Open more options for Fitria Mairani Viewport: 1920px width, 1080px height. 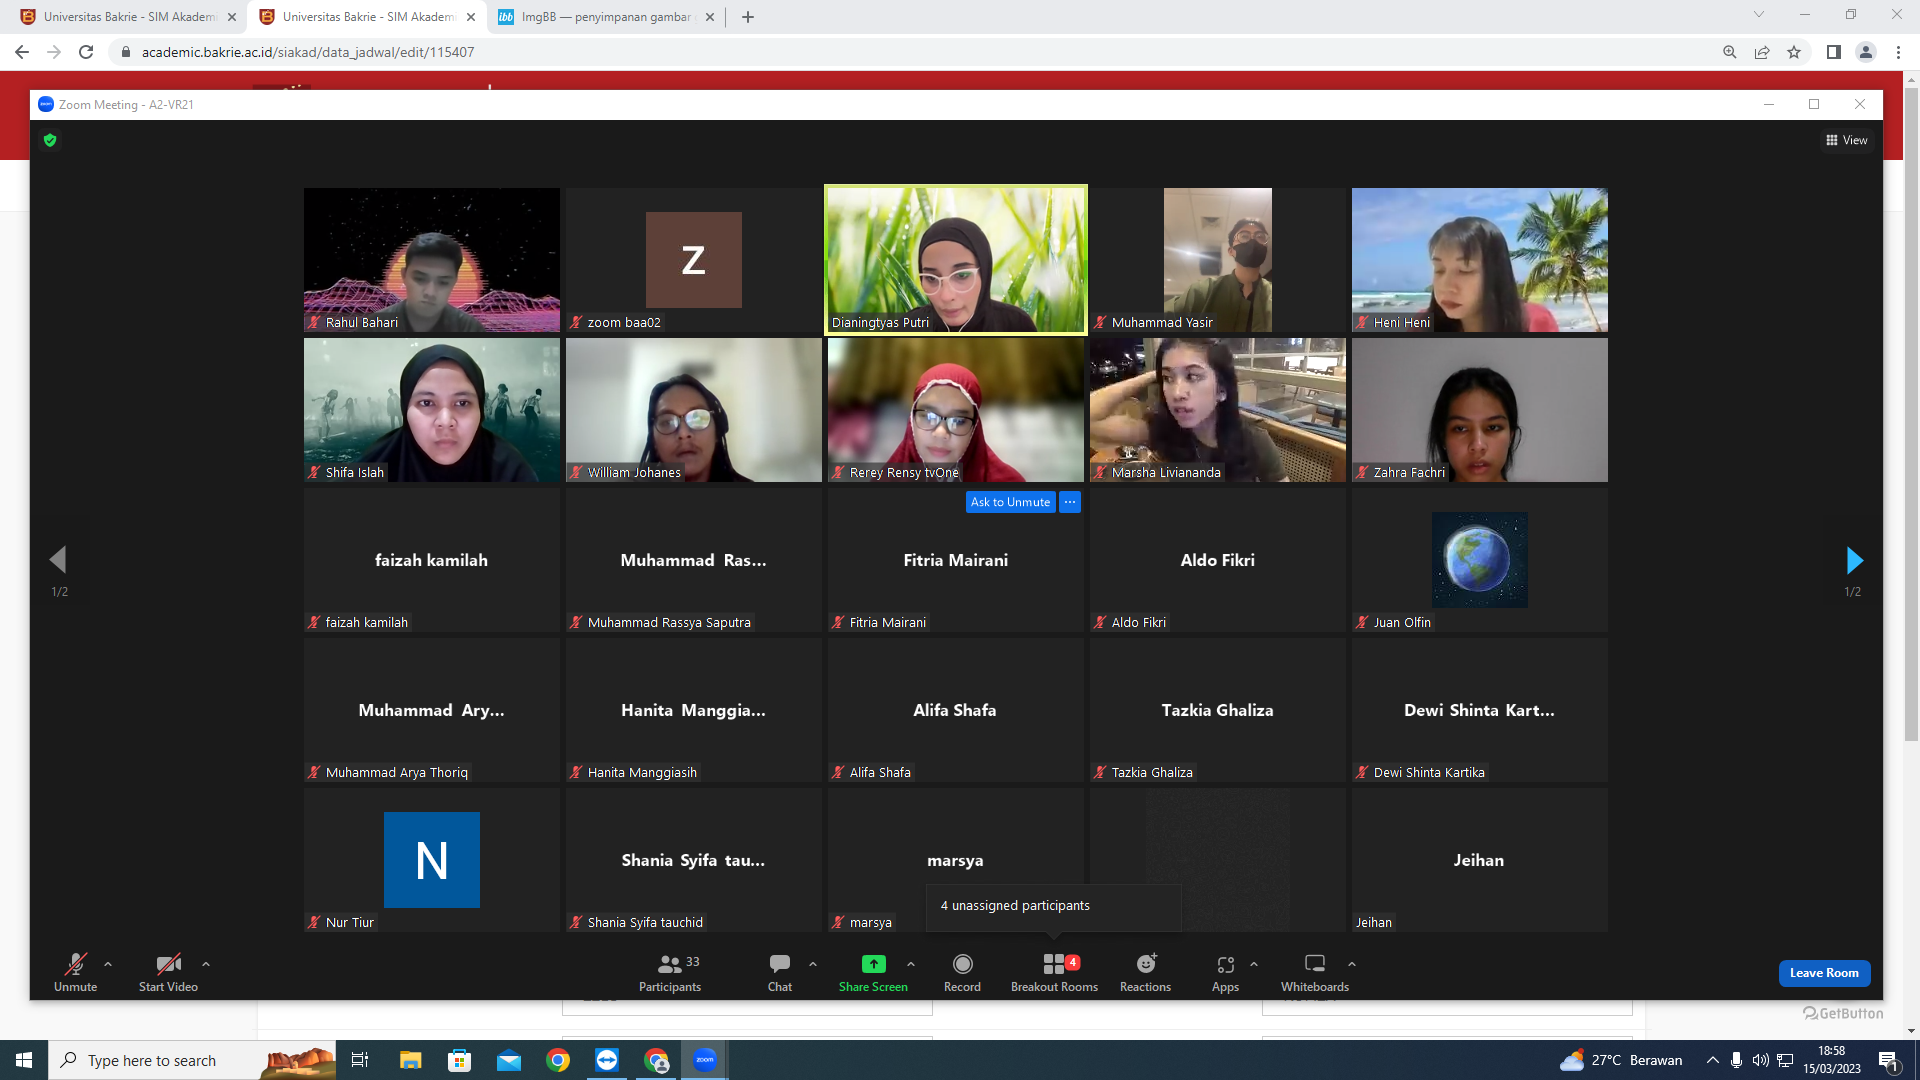point(1070,502)
